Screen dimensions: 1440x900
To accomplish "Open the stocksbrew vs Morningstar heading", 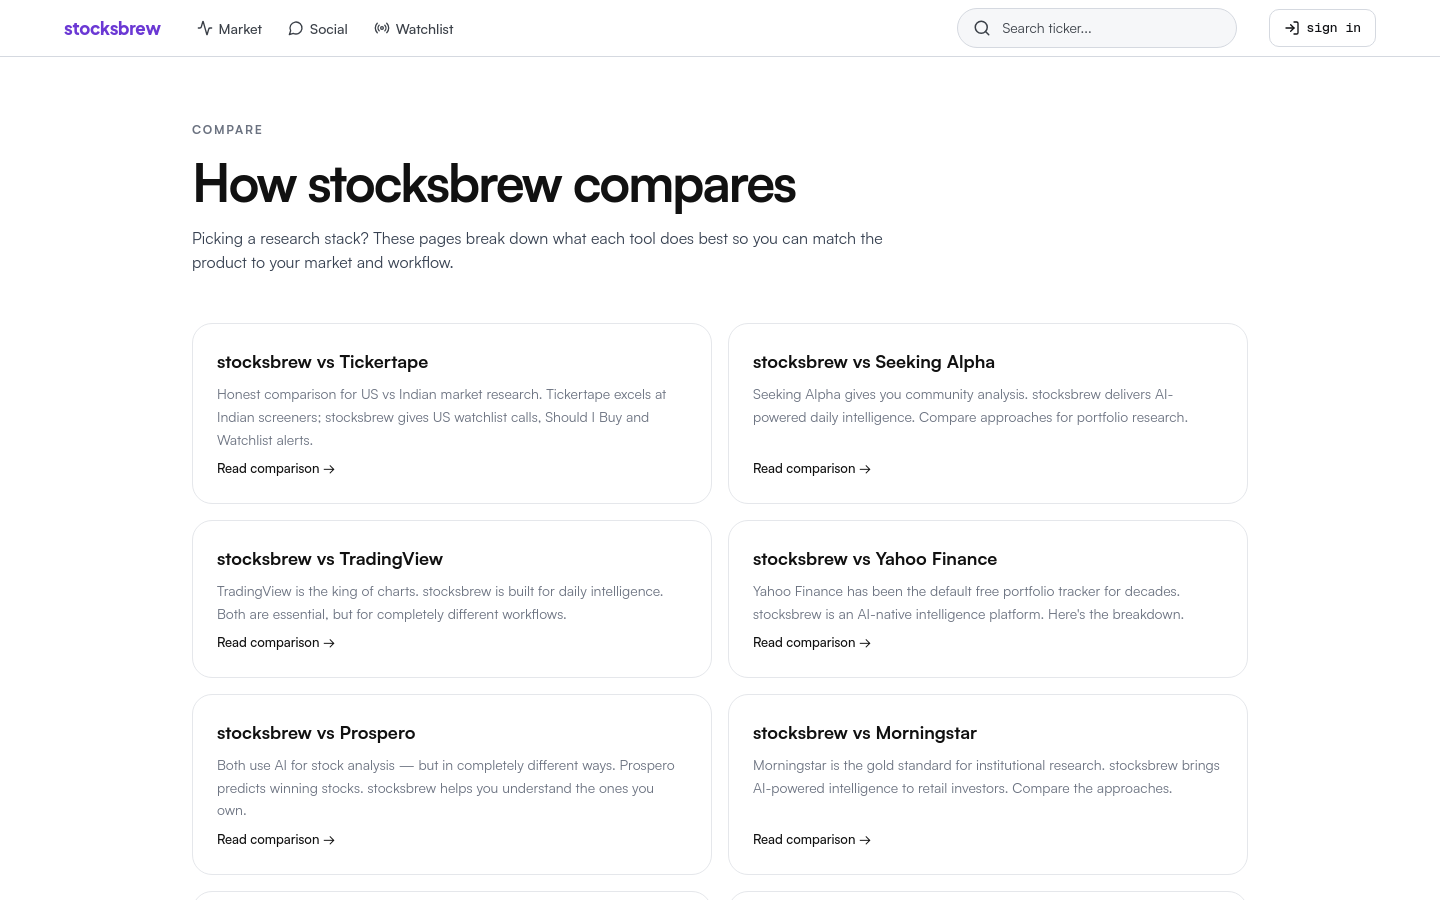I will coord(865,733).
